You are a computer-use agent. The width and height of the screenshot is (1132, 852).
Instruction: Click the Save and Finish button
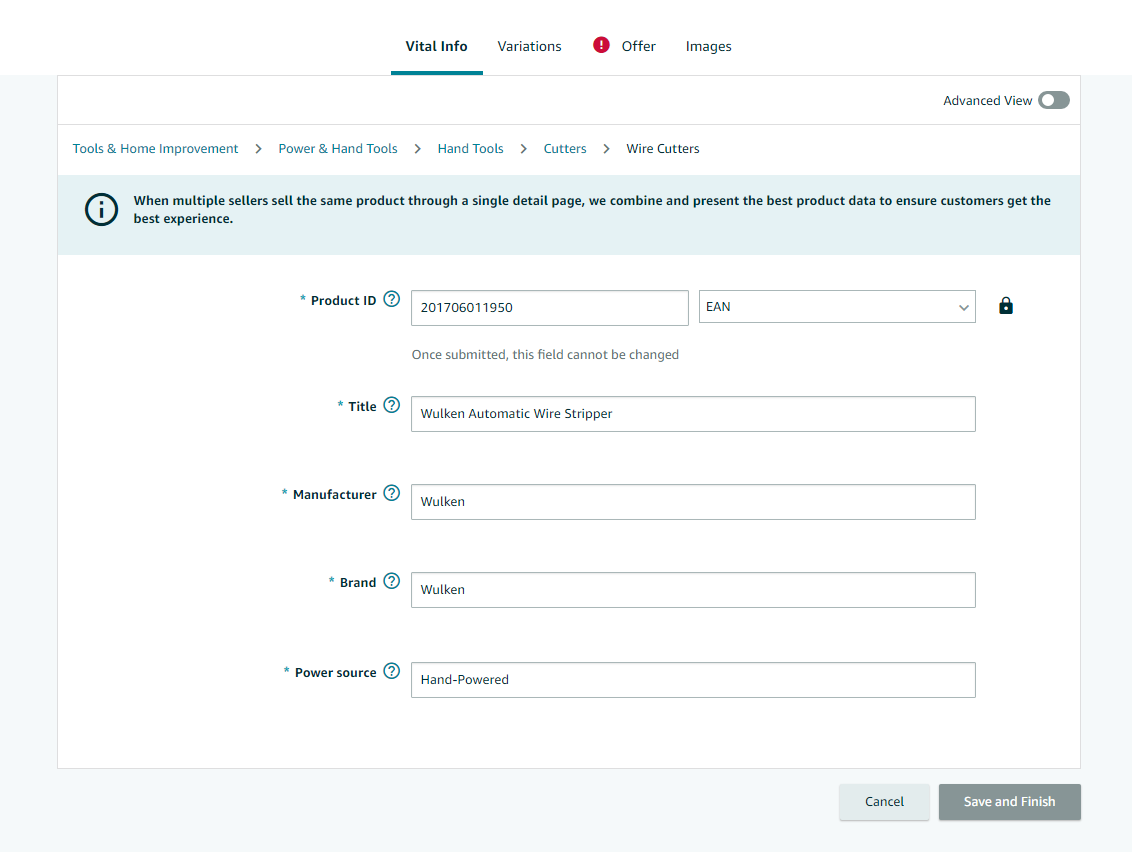click(x=1009, y=801)
